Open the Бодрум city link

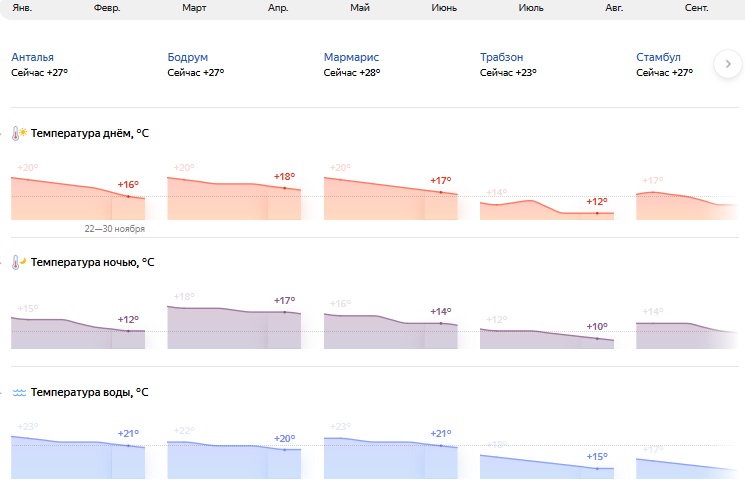(x=188, y=57)
